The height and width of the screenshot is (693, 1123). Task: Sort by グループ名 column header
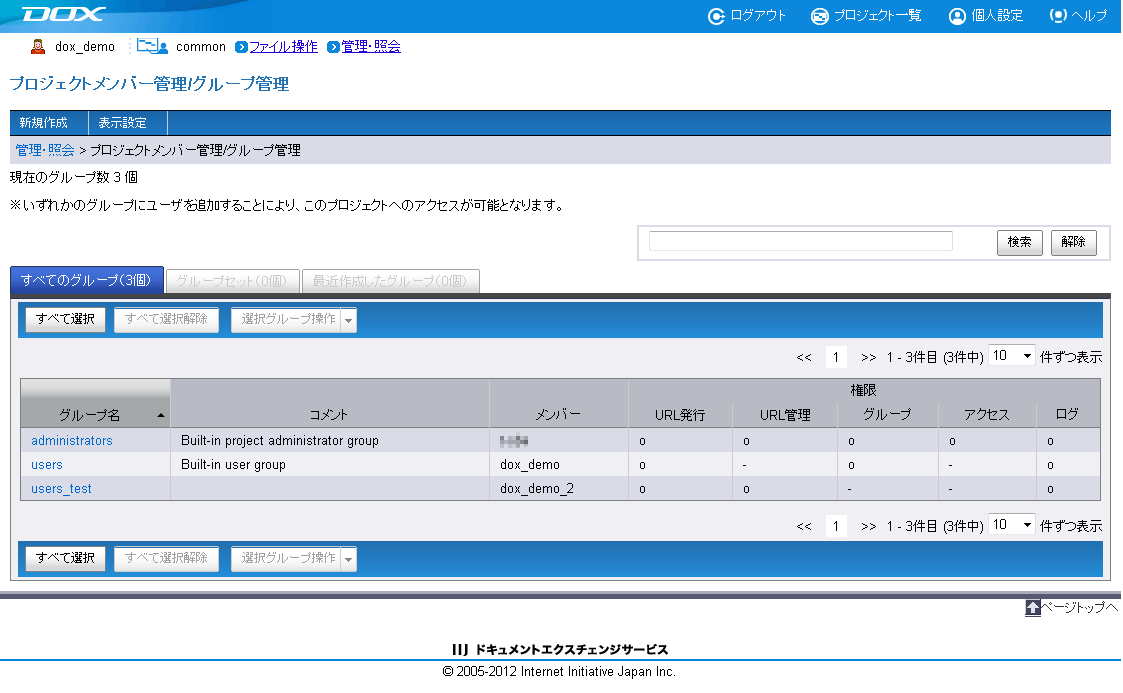95,414
